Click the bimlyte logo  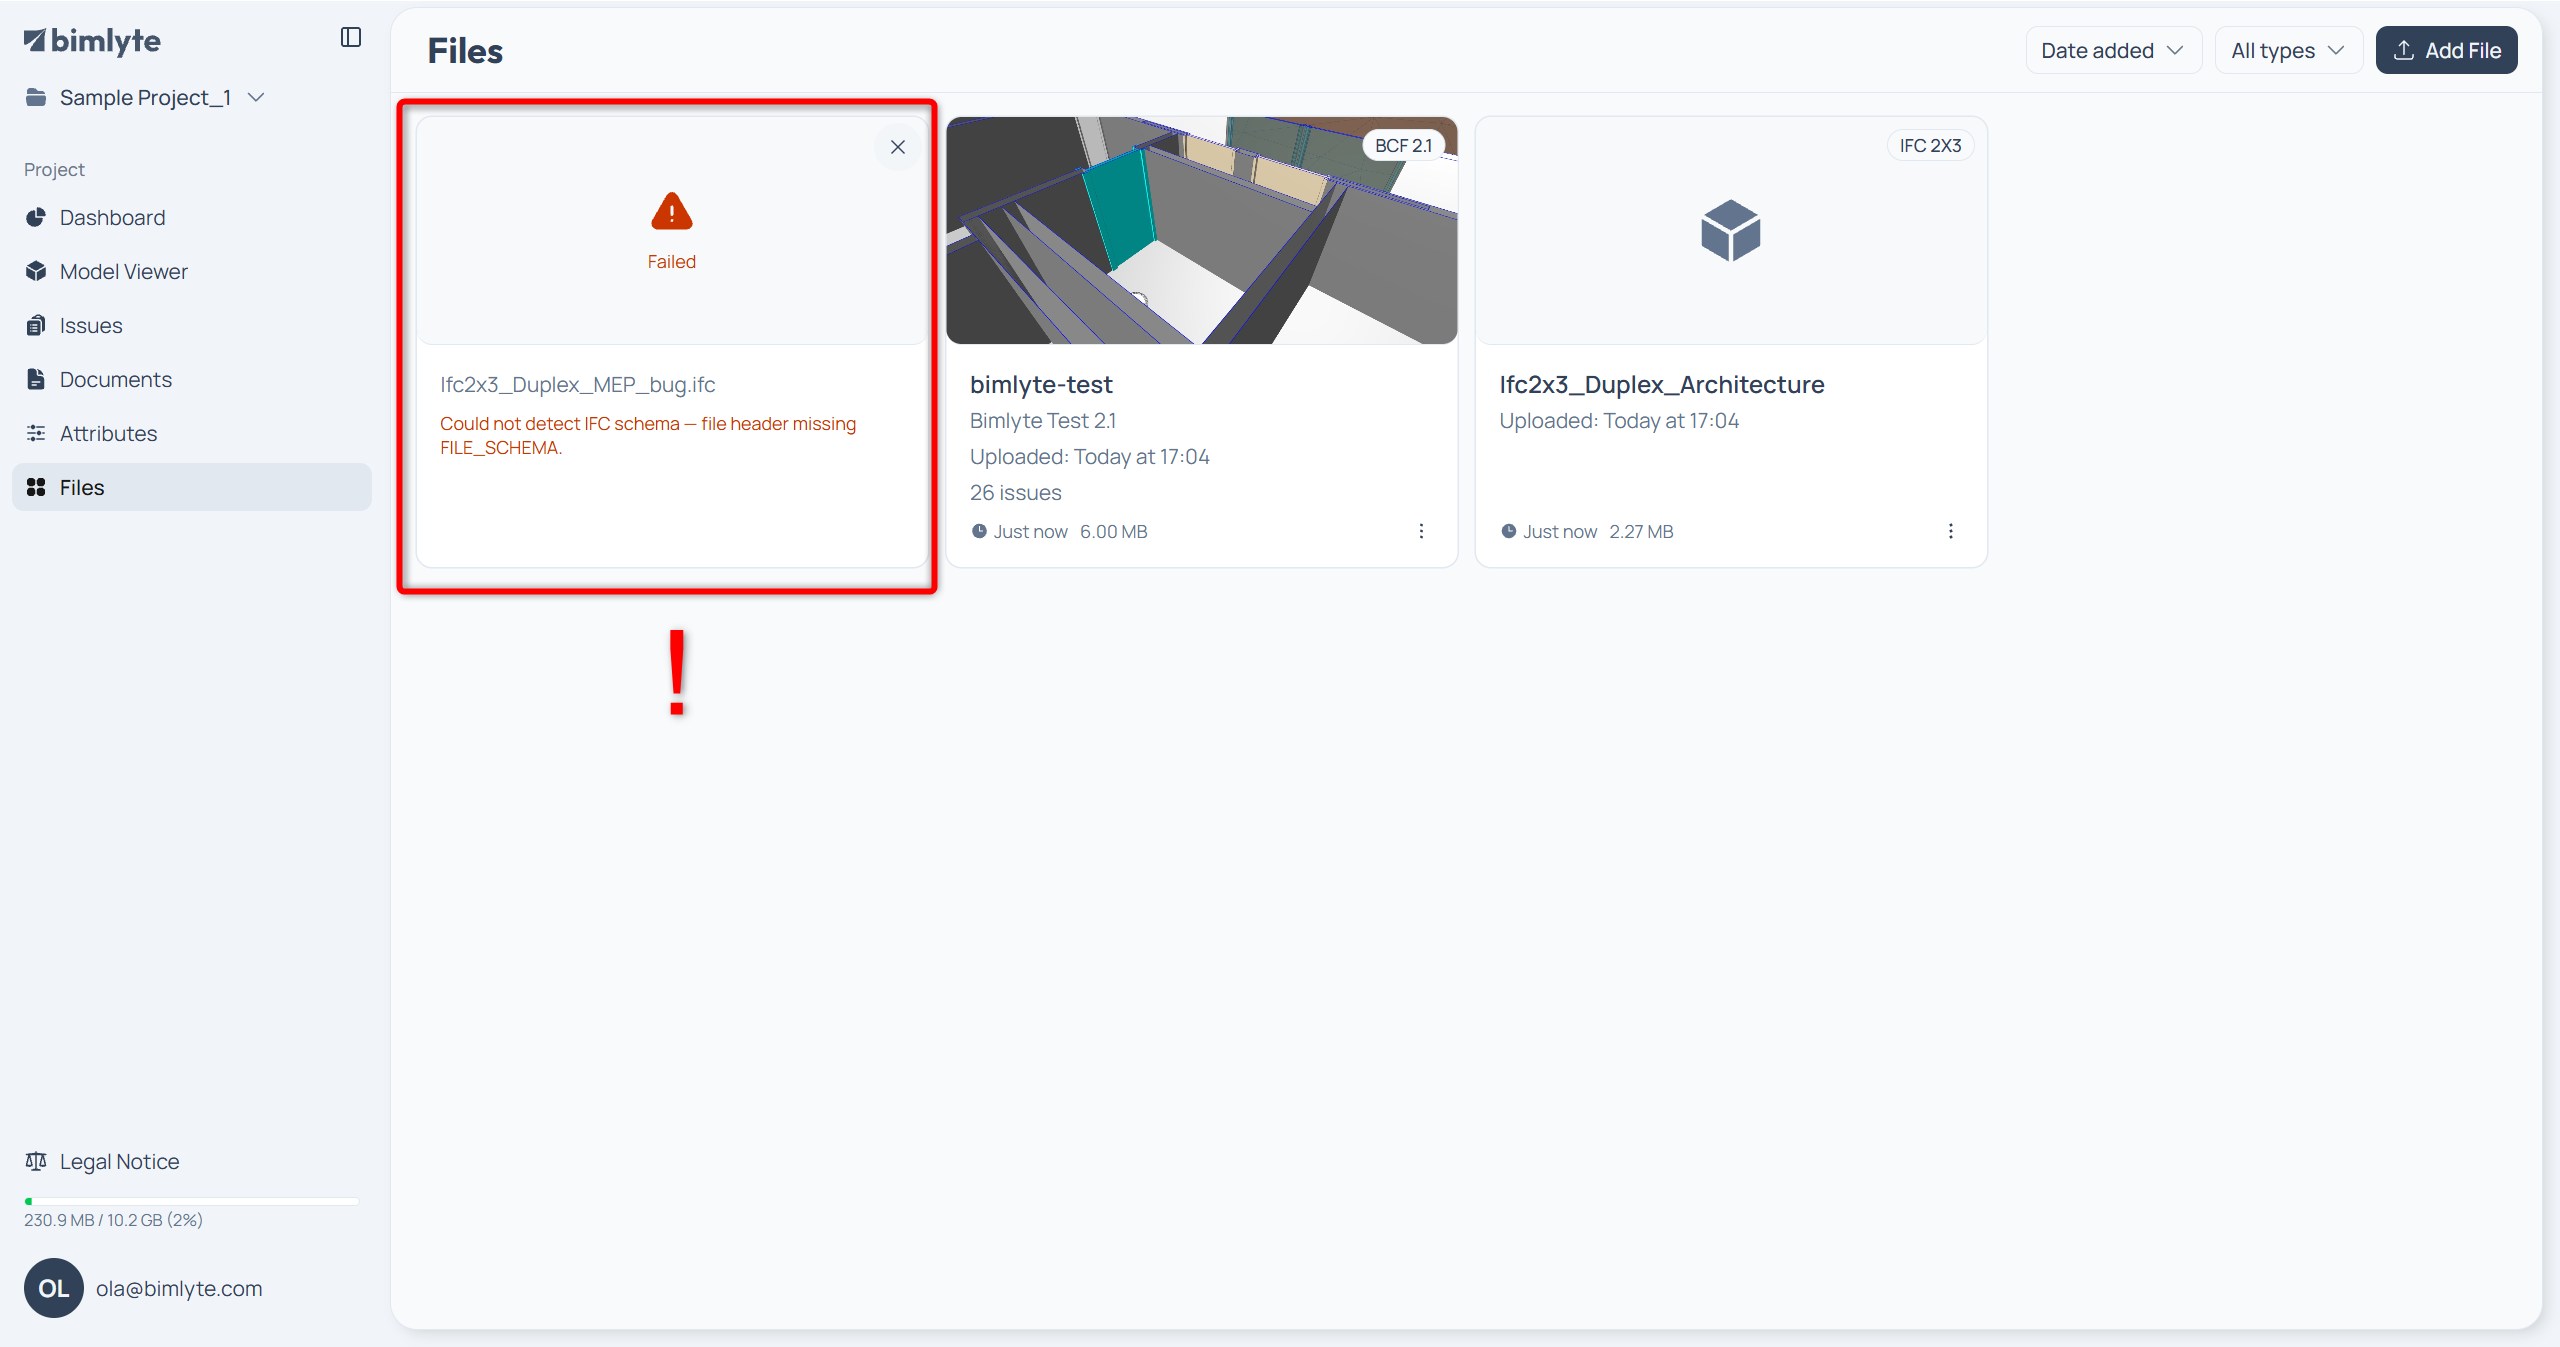(x=92, y=41)
